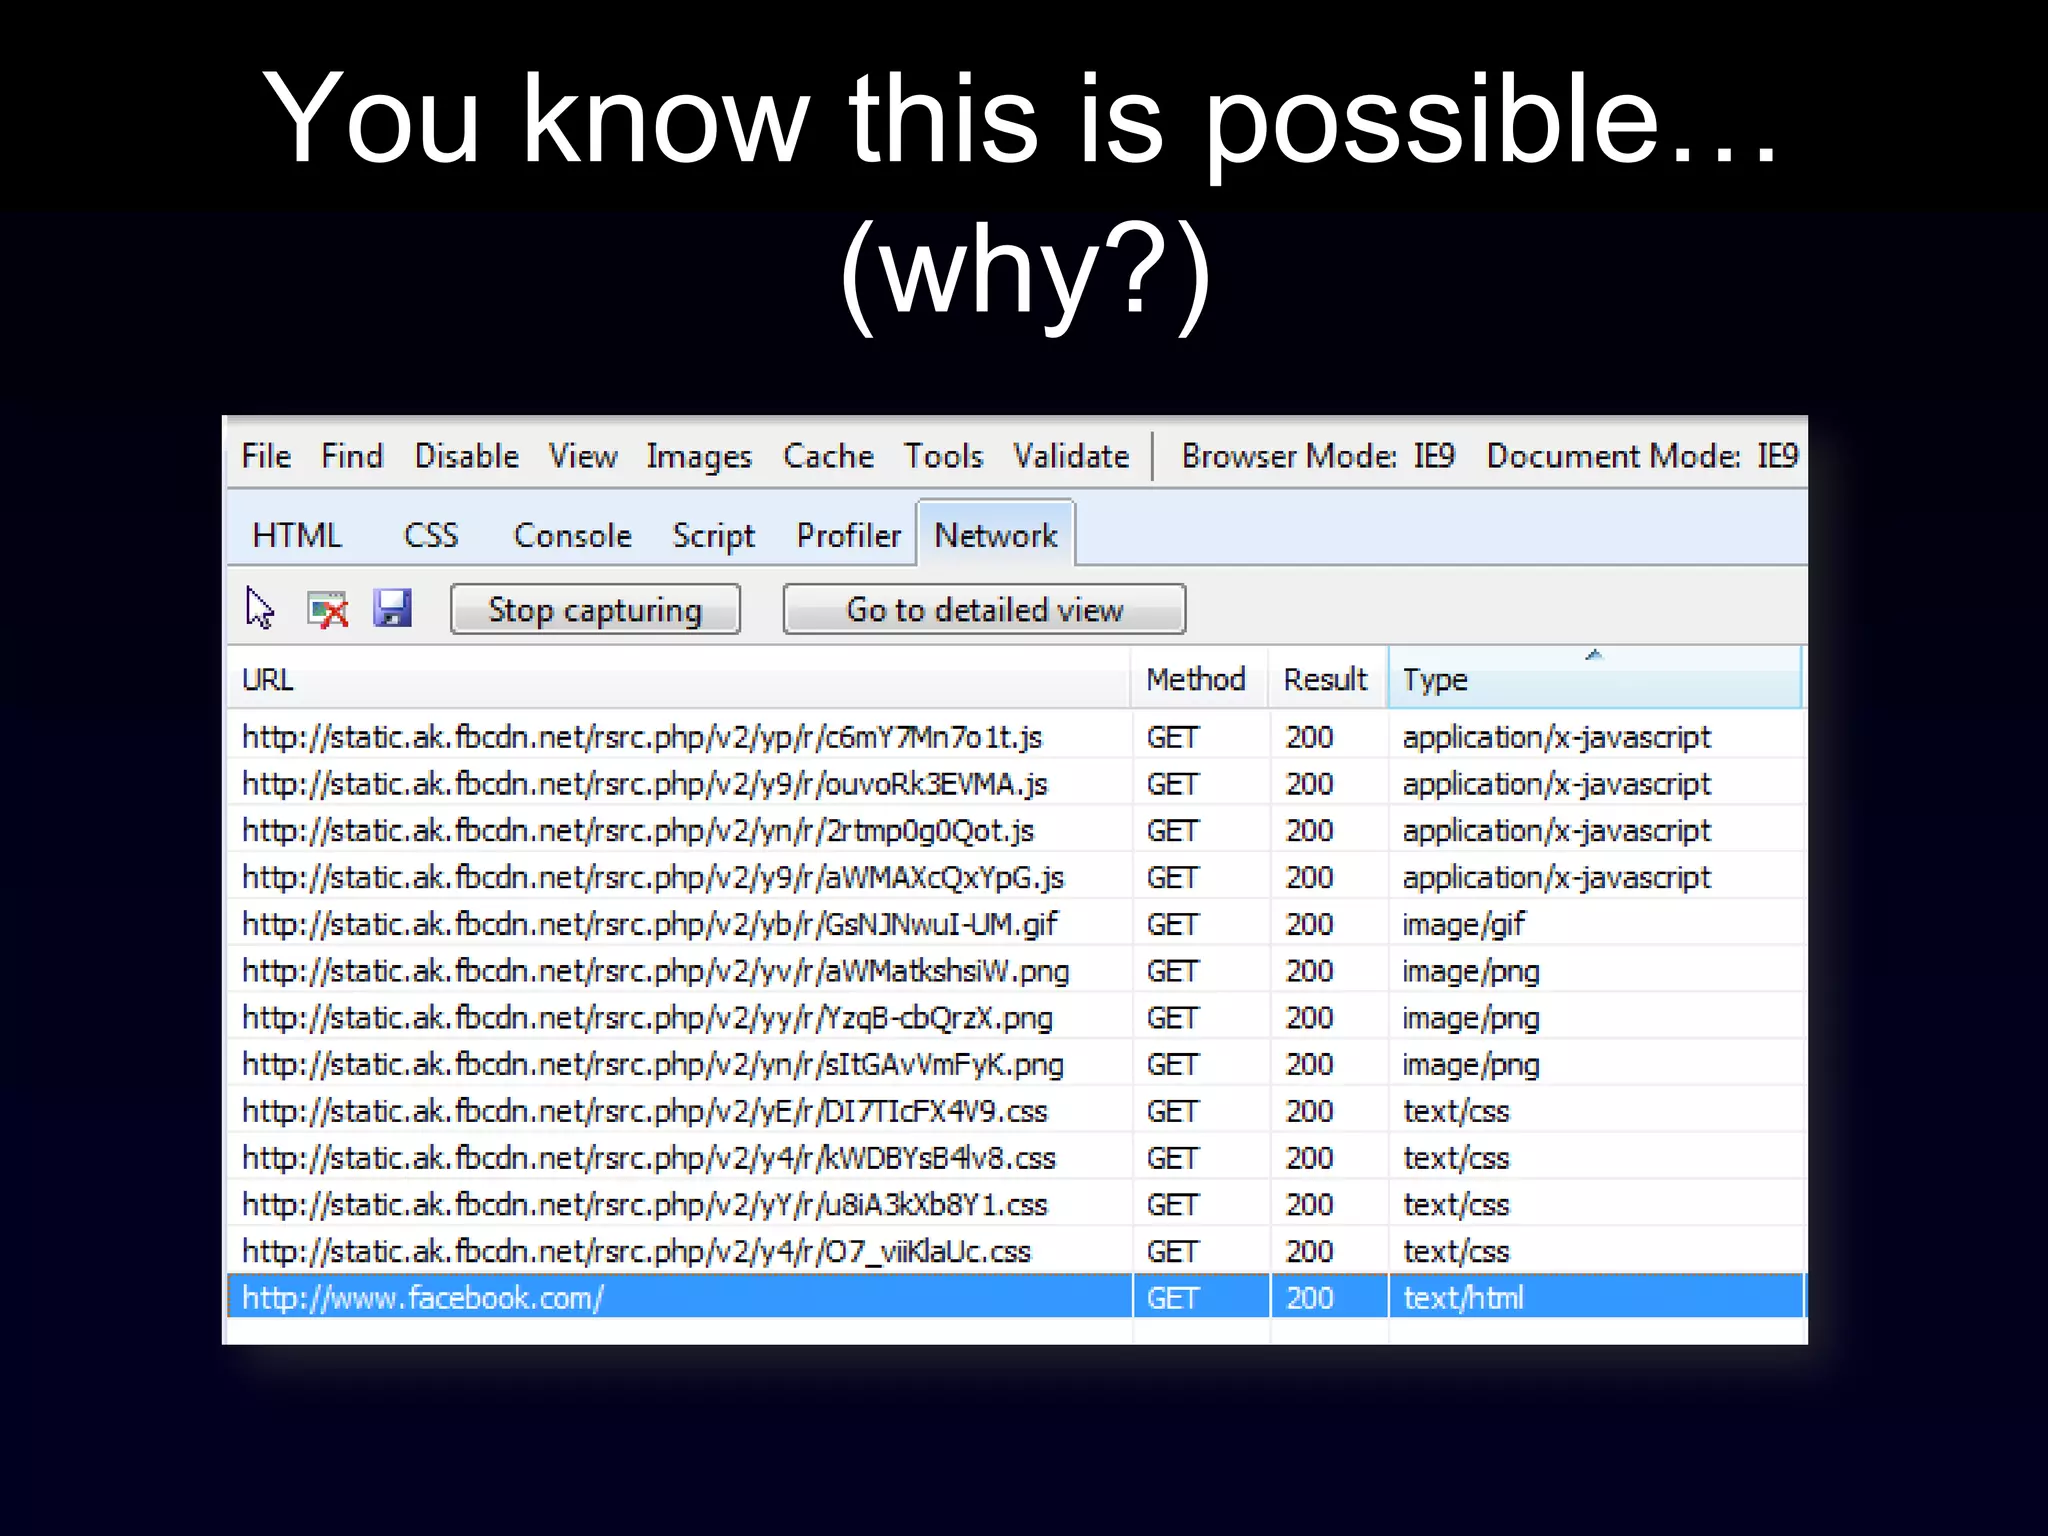
Task: Click the save floppy disk icon
Action: click(392, 608)
